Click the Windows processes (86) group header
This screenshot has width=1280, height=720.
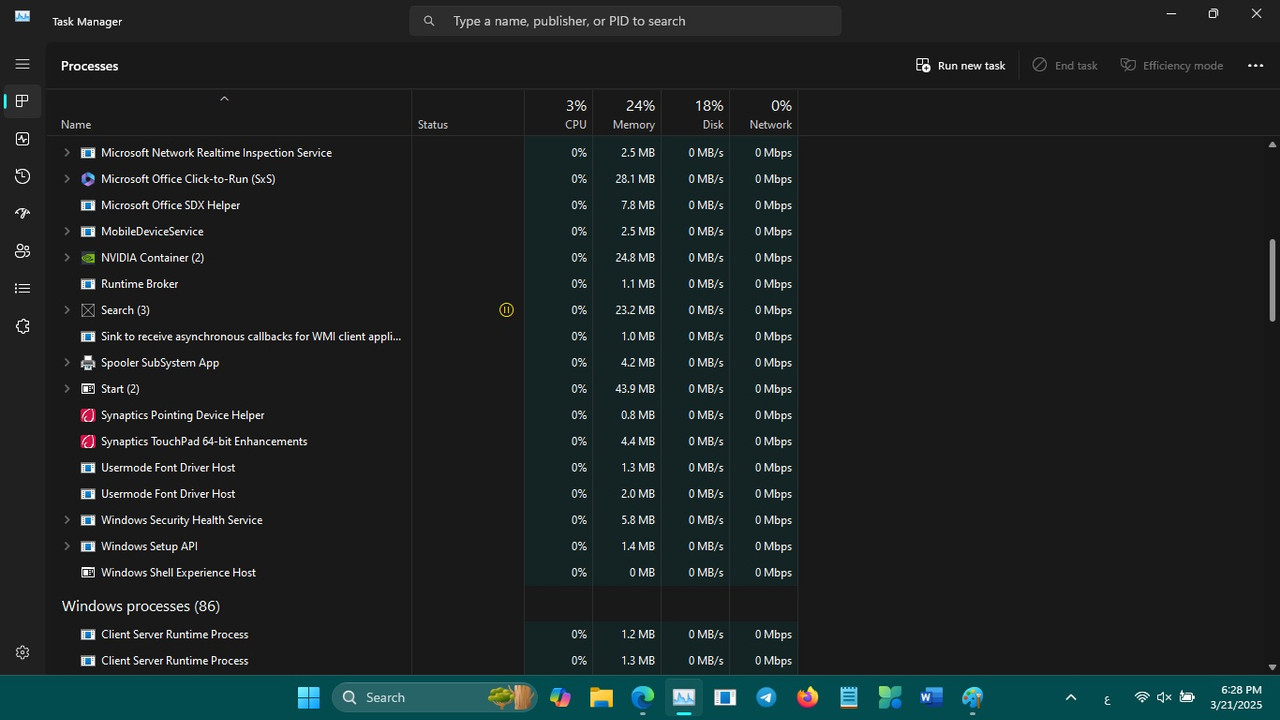[141, 606]
